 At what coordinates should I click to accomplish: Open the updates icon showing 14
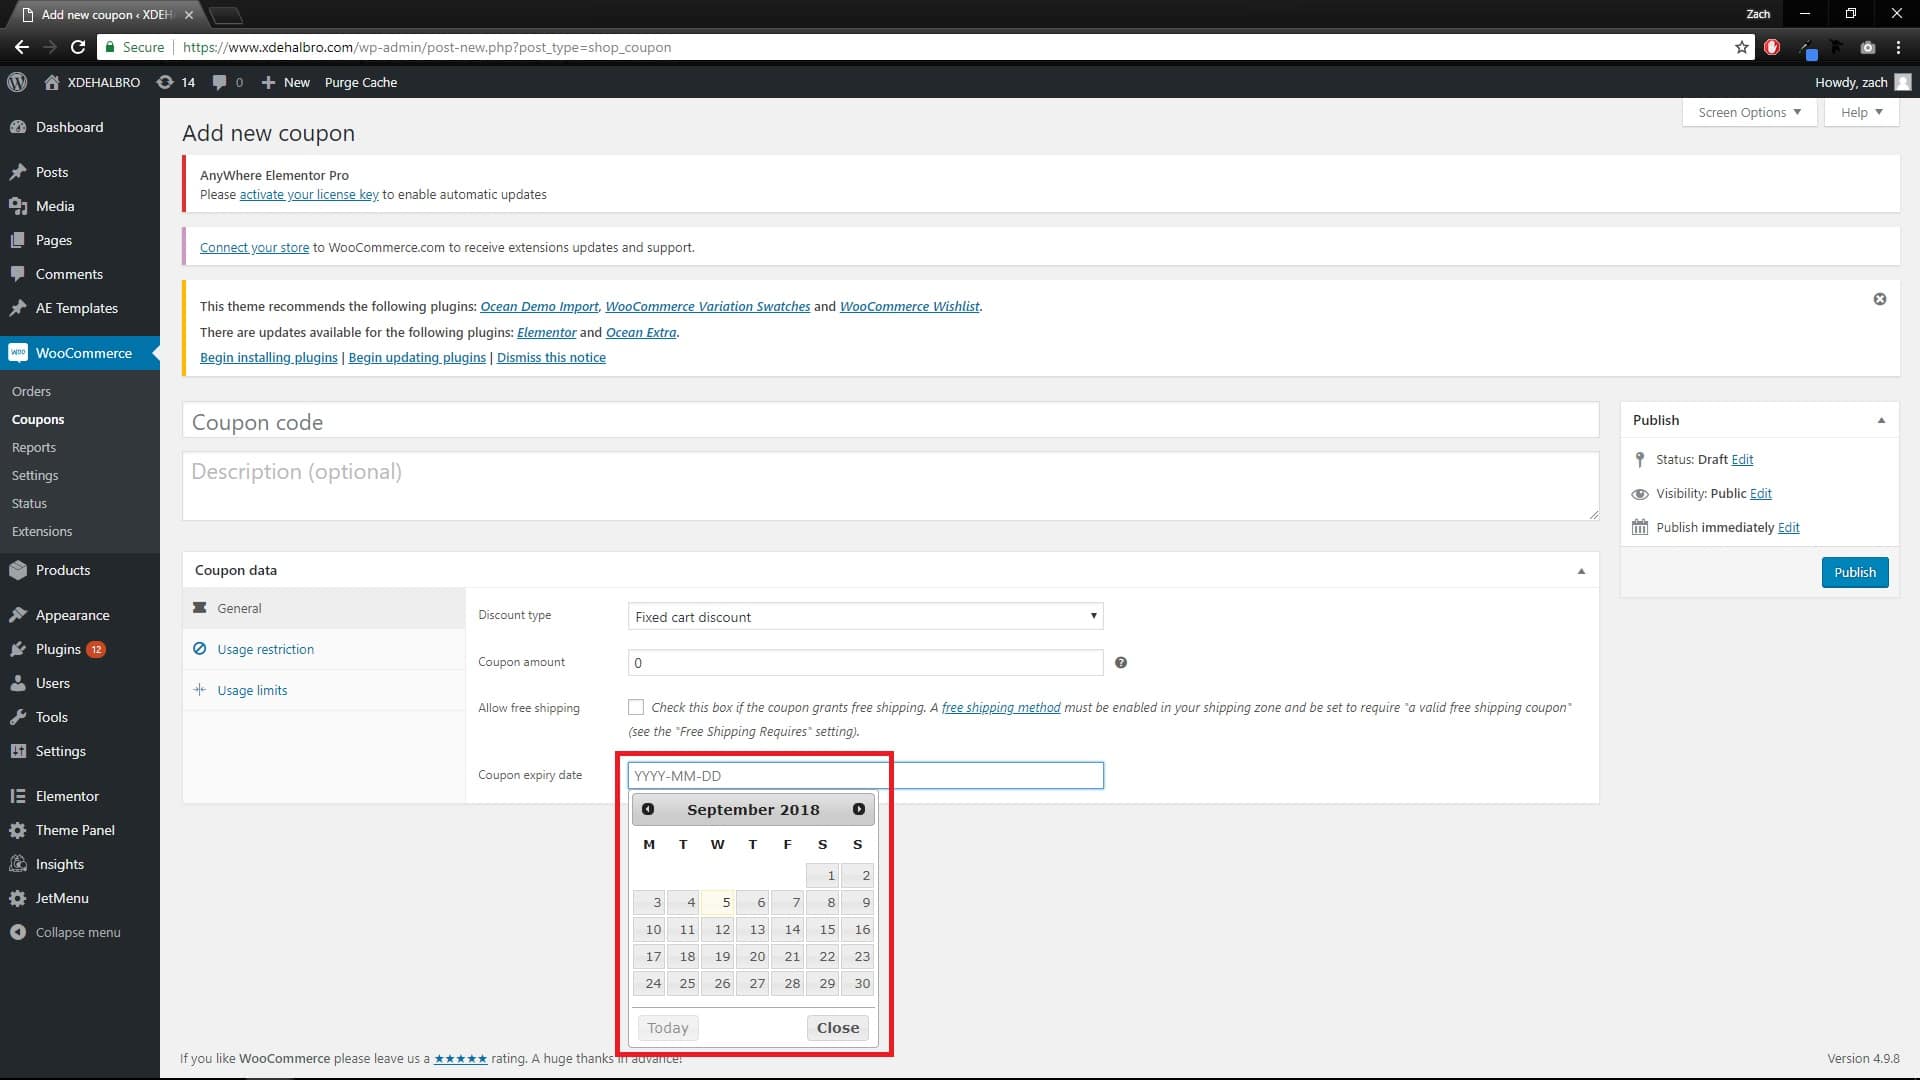pos(176,82)
